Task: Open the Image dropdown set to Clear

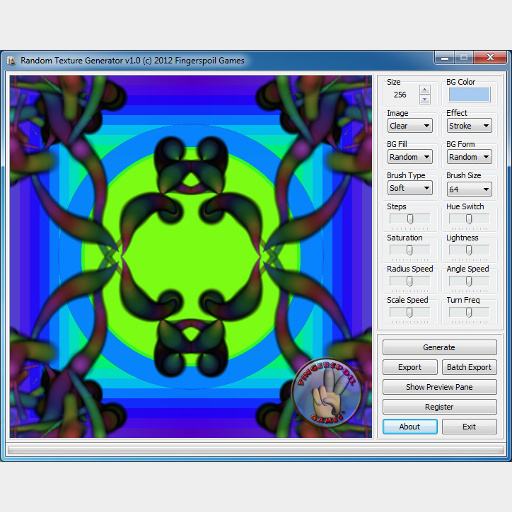Action: pyautogui.click(x=410, y=126)
